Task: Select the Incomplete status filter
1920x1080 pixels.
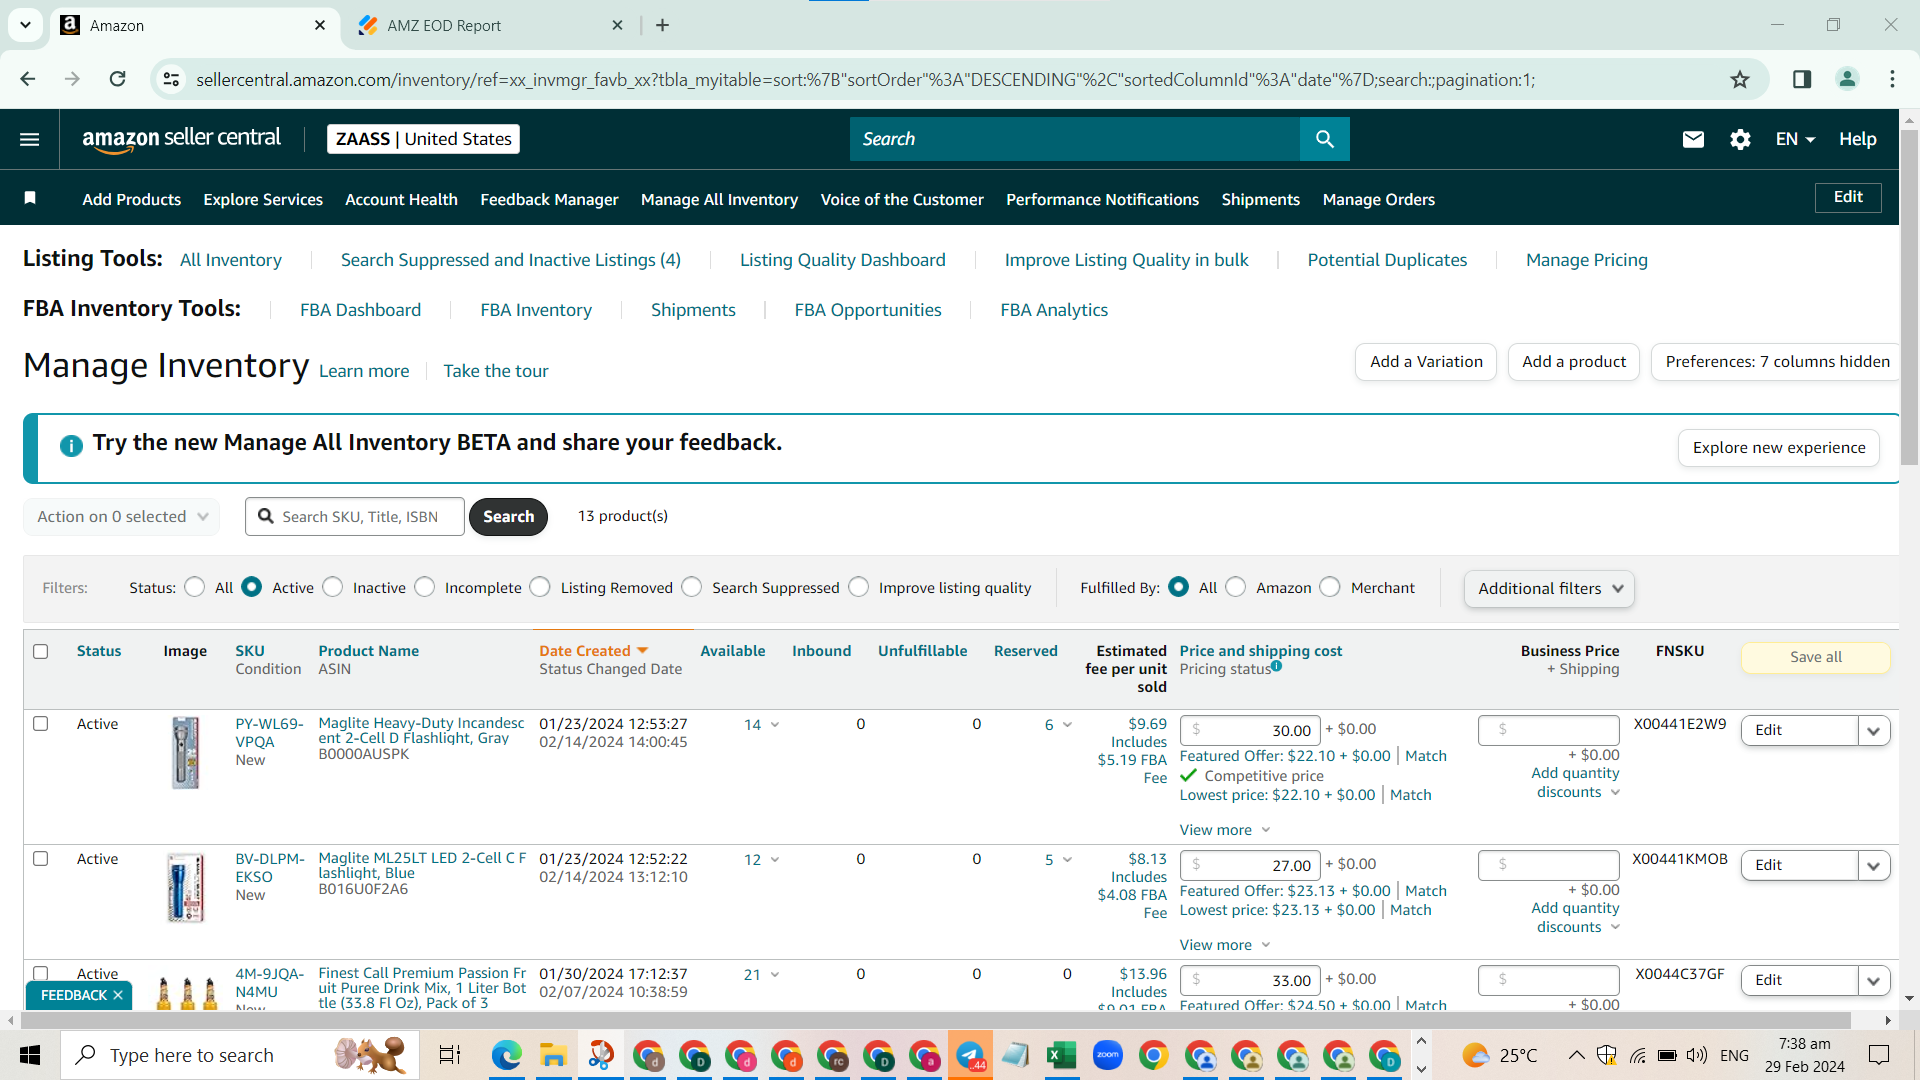Action: 425,587
